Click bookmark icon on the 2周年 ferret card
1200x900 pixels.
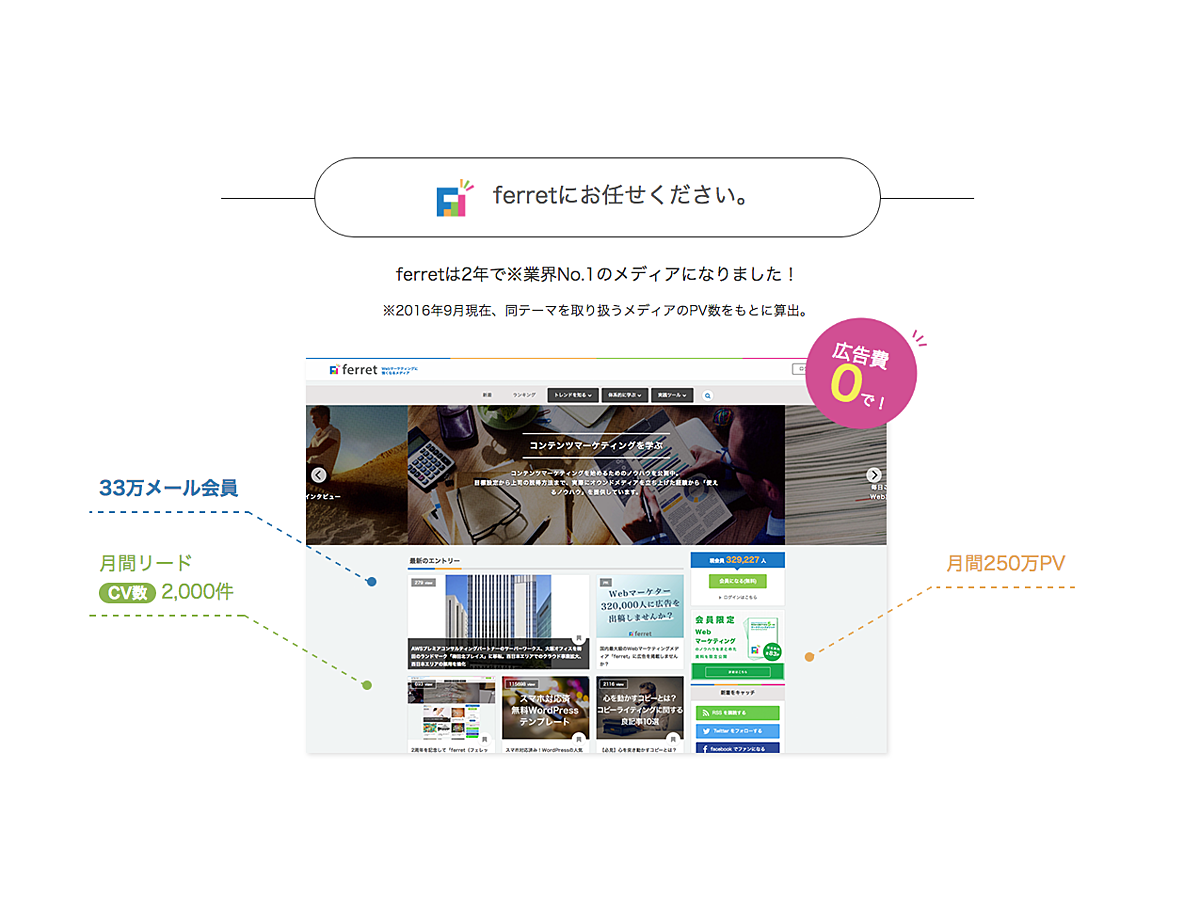click(487, 738)
